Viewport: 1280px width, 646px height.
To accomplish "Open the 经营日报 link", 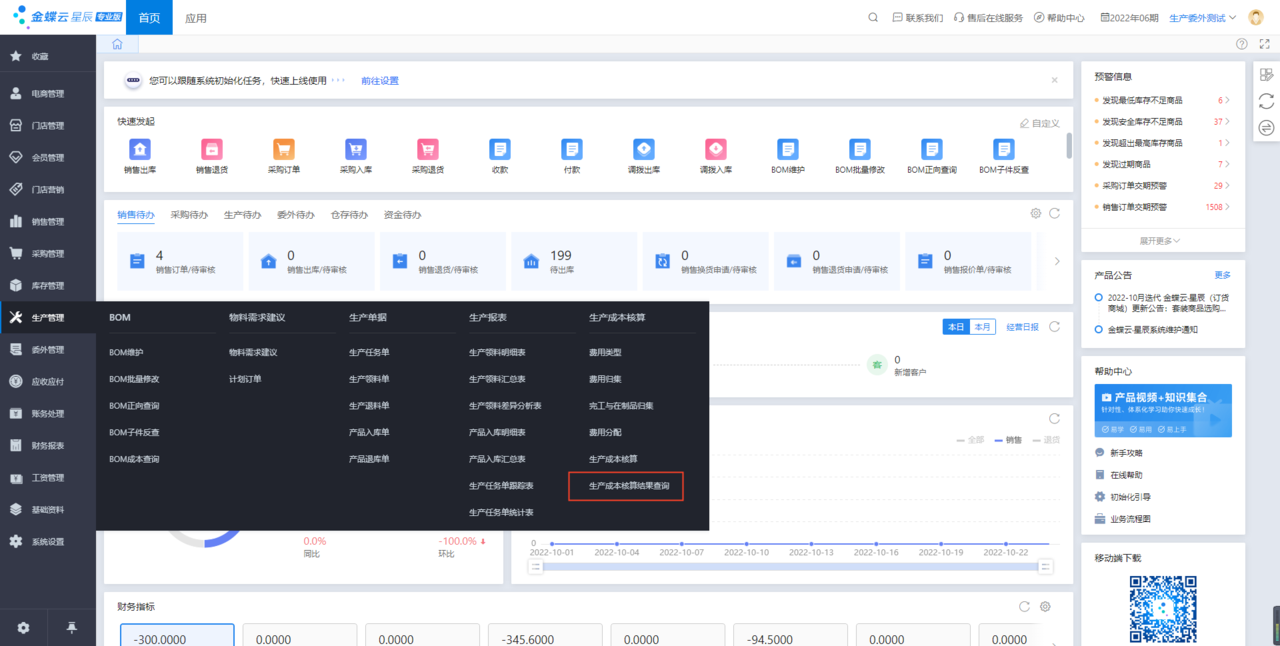I will click(x=1022, y=327).
